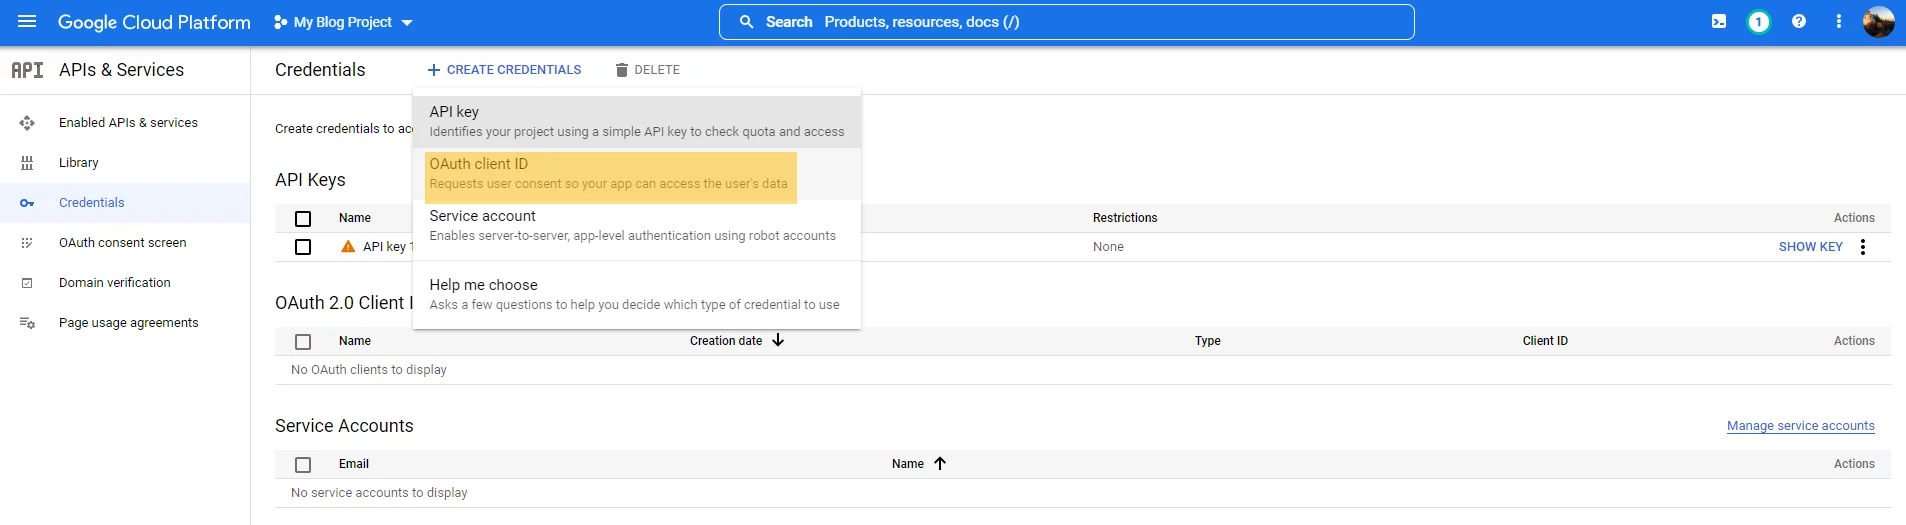Screen dimensions: 1906x525
Task: Activate Cloud Shell terminal icon
Action: 1718,22
